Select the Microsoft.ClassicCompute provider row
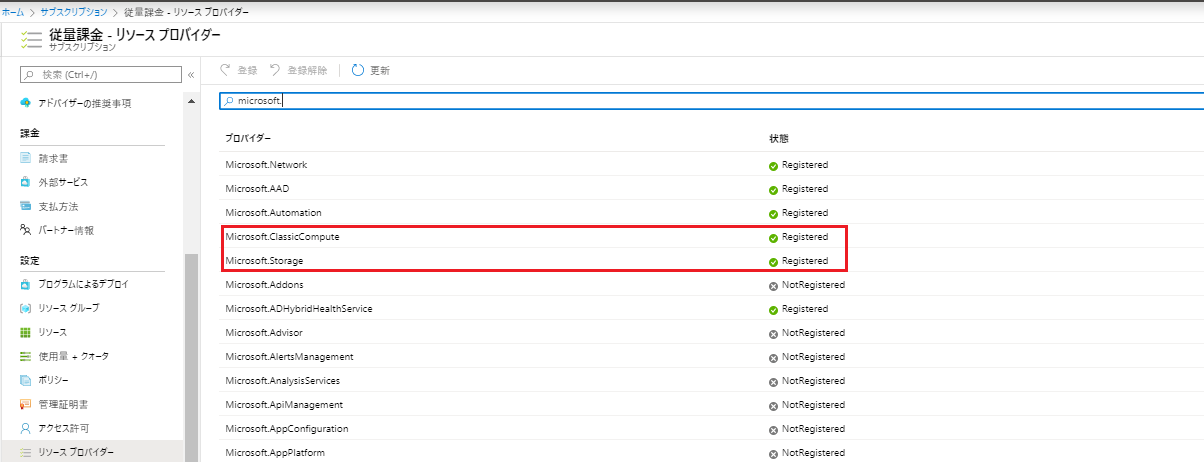This screenshot has height=462, width=1204. [x=712, y=237]
